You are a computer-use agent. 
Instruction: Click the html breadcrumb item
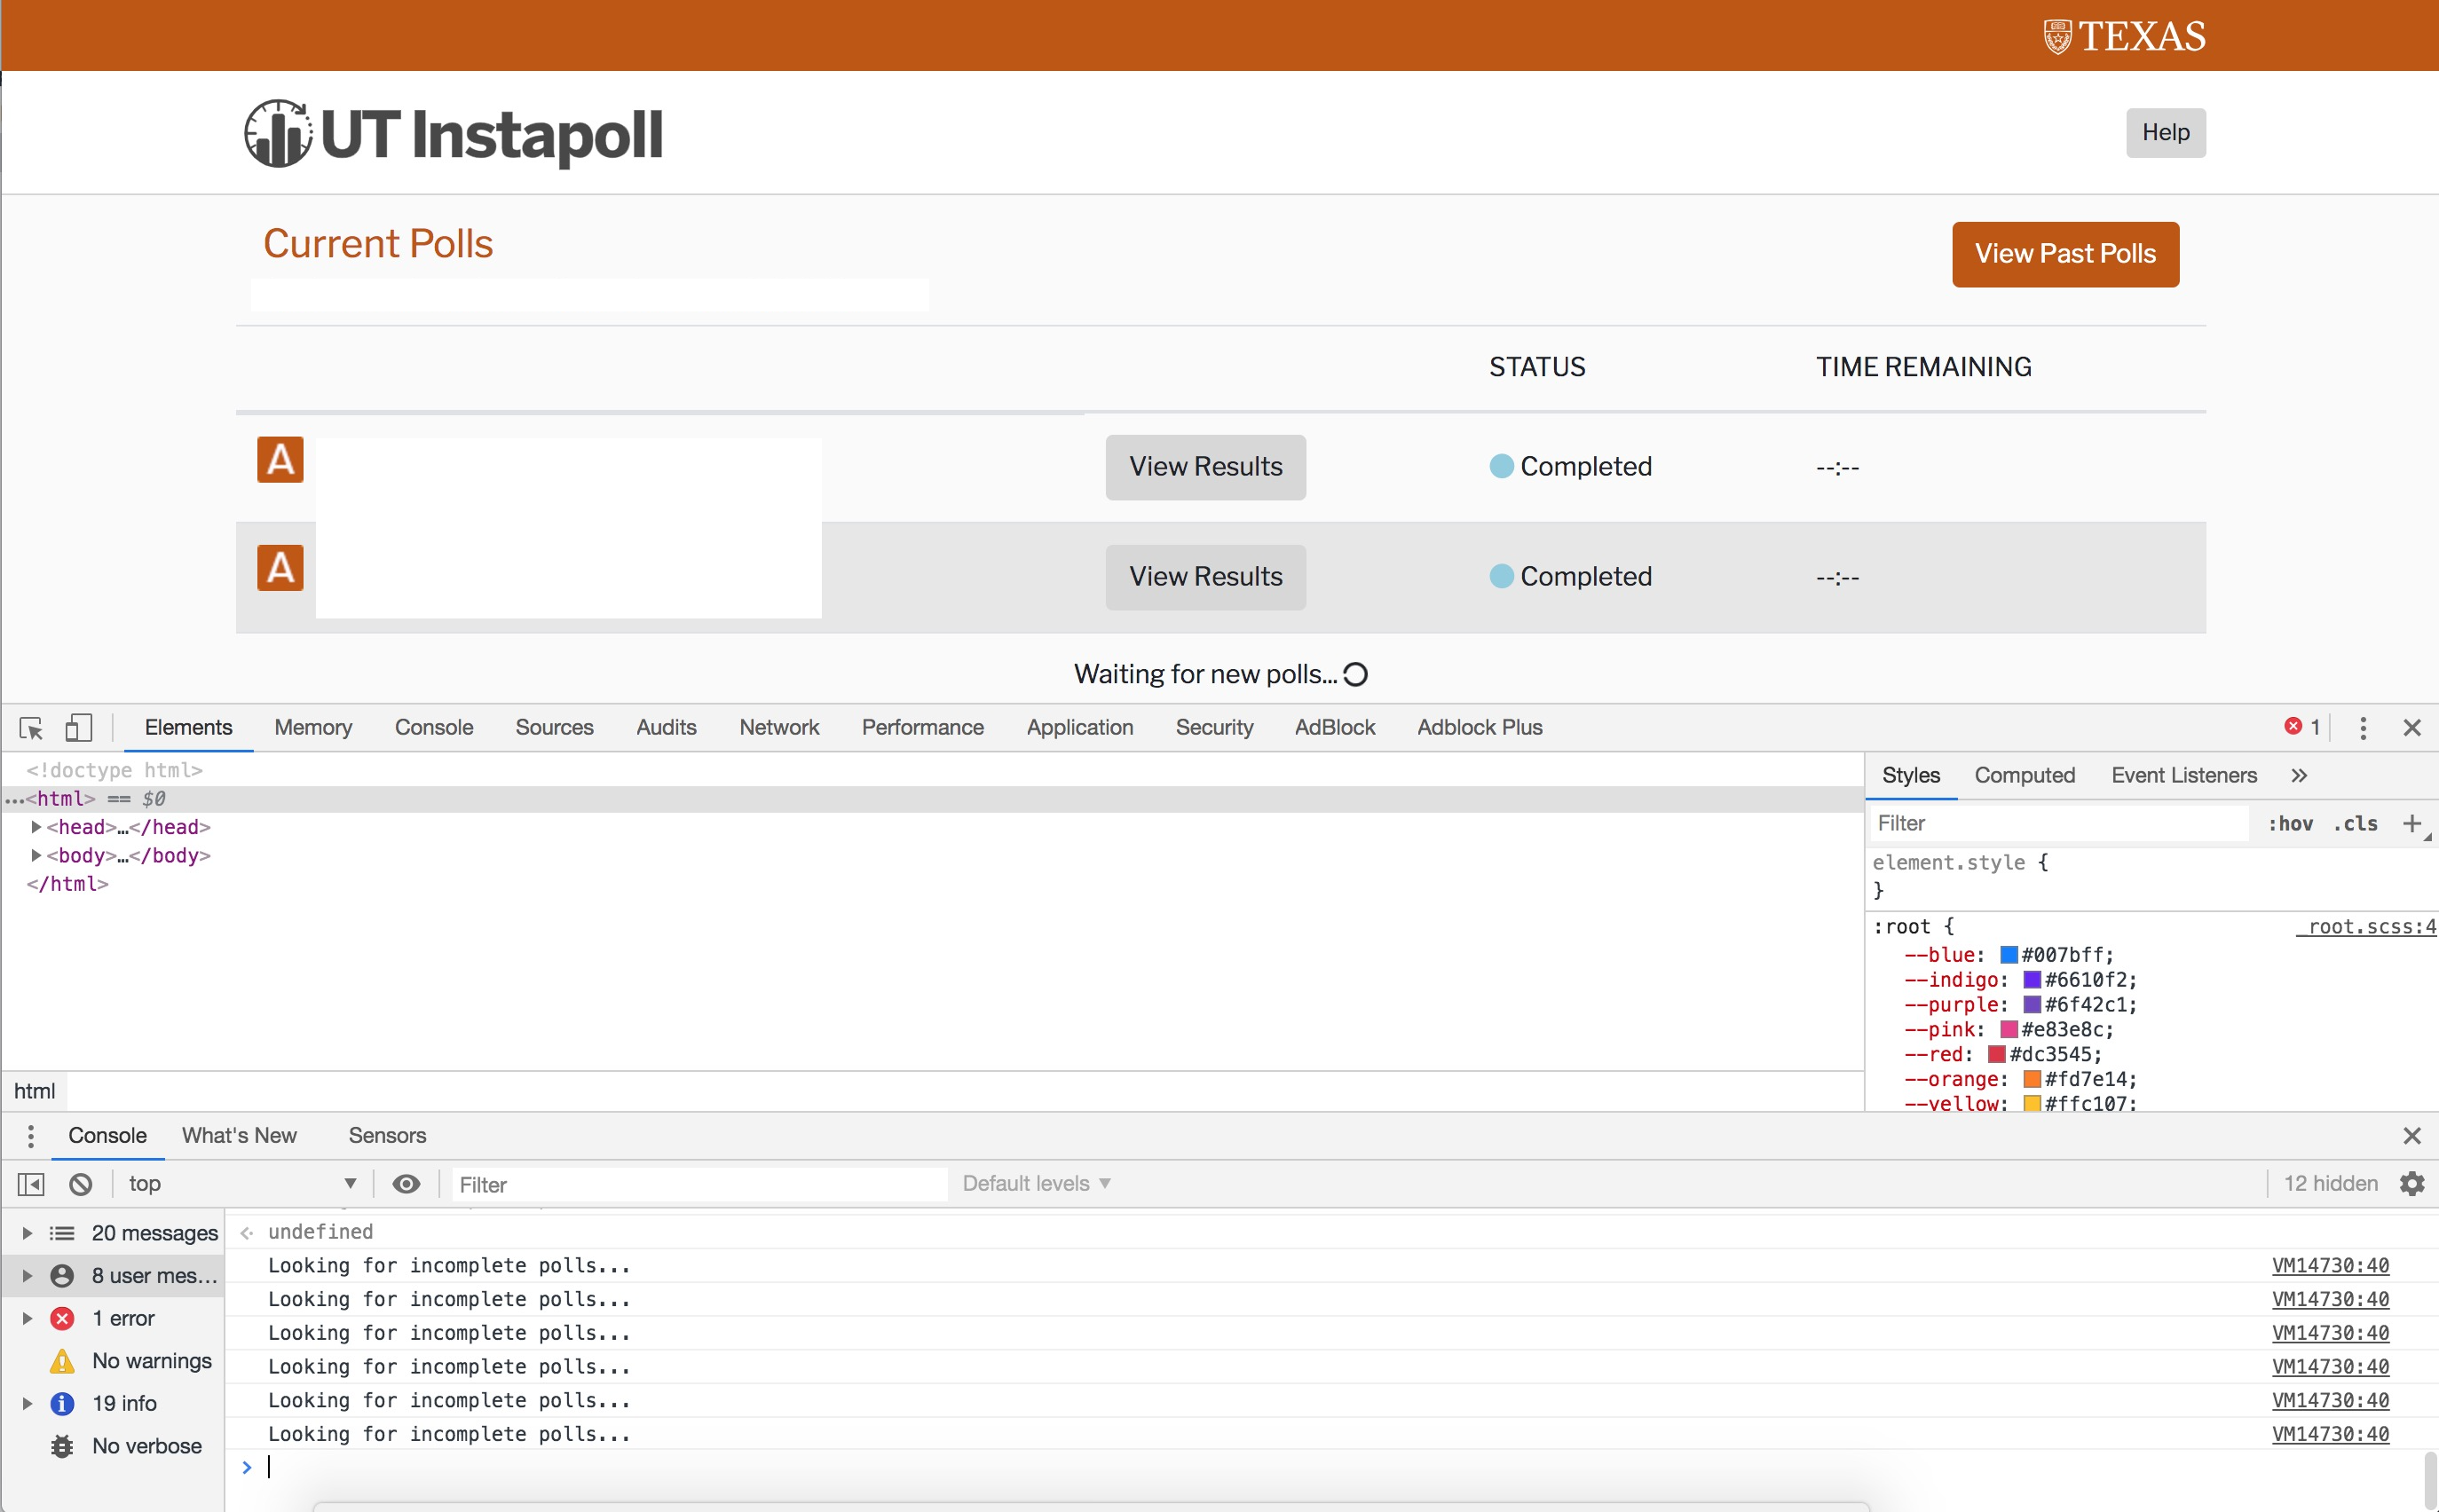(x=34, y=1091)
